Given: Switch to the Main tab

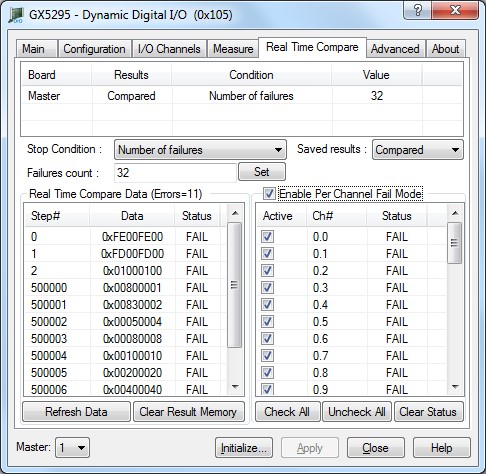Looking at the screenshot, I should pos(37,49).
